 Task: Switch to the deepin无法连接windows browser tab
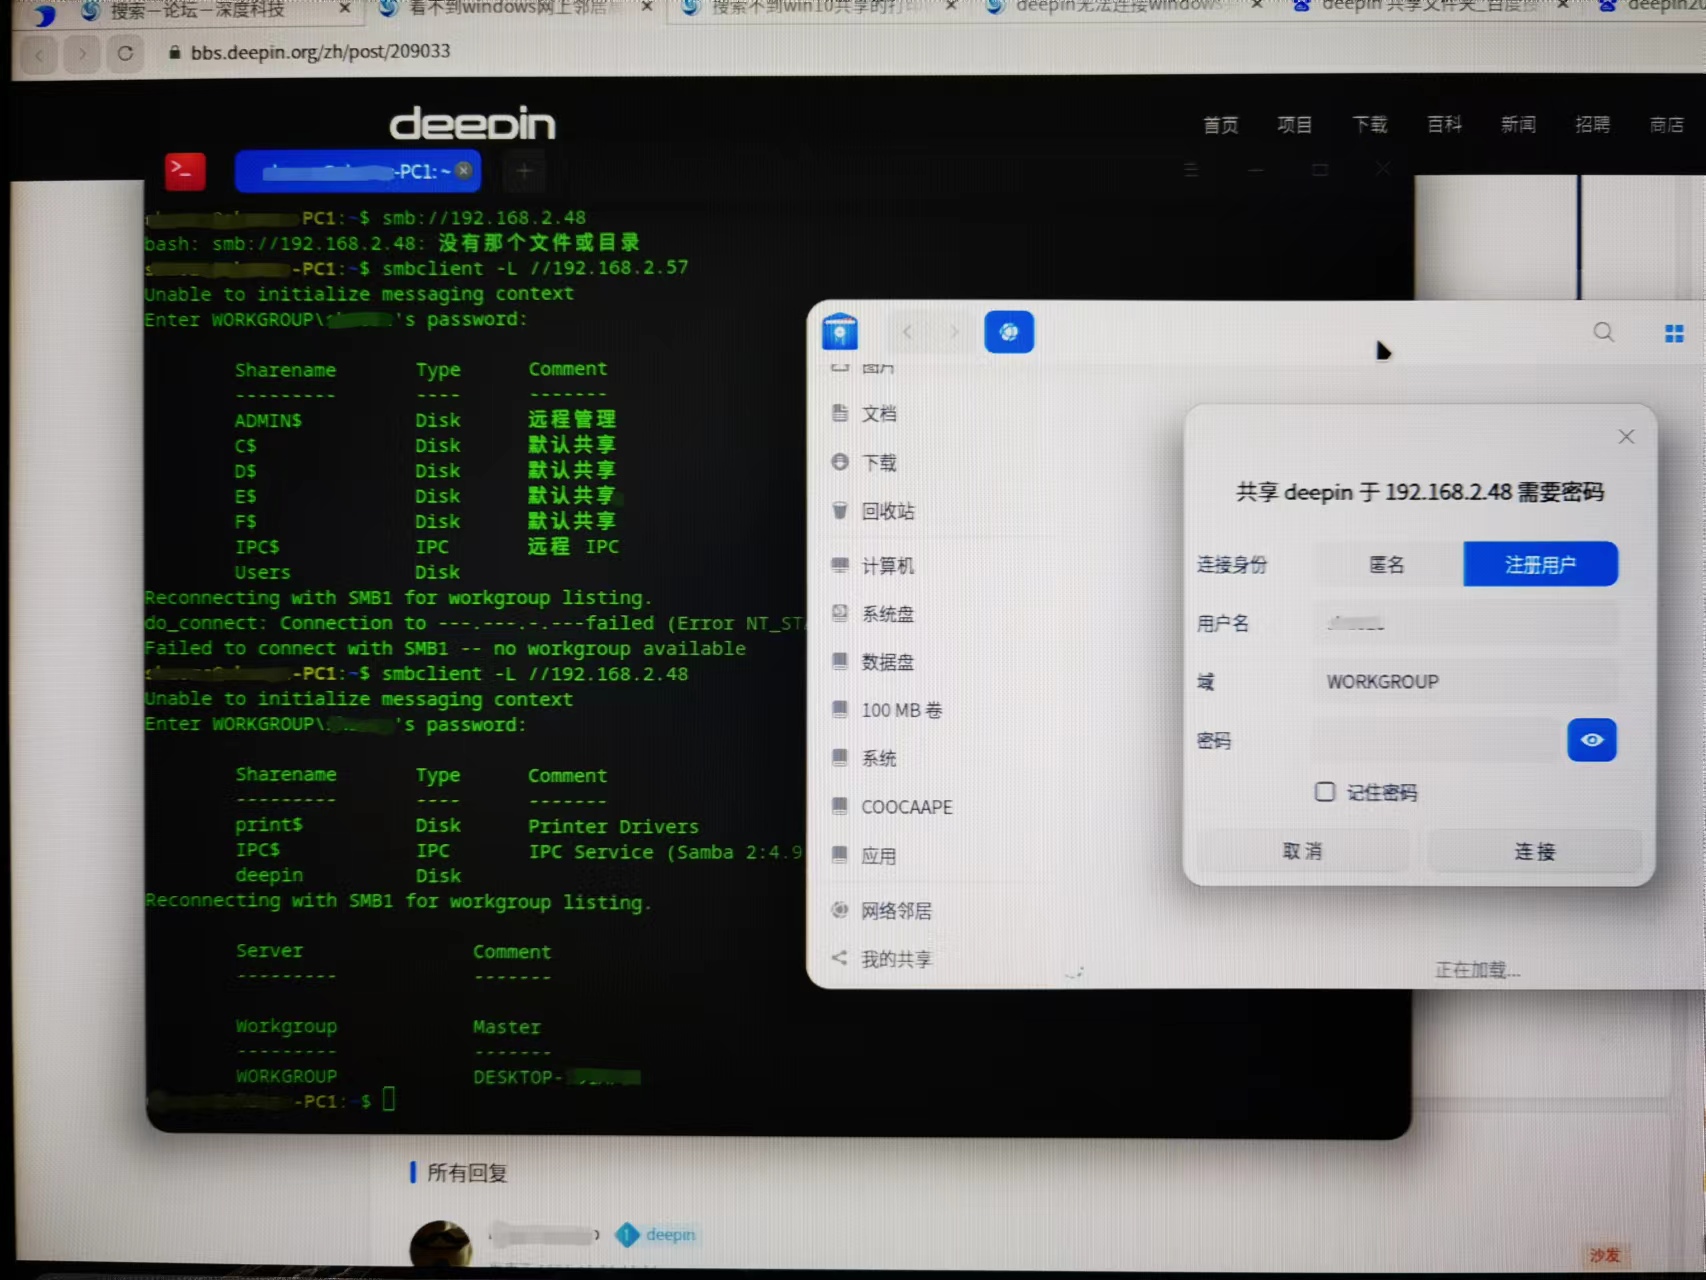1117,6
